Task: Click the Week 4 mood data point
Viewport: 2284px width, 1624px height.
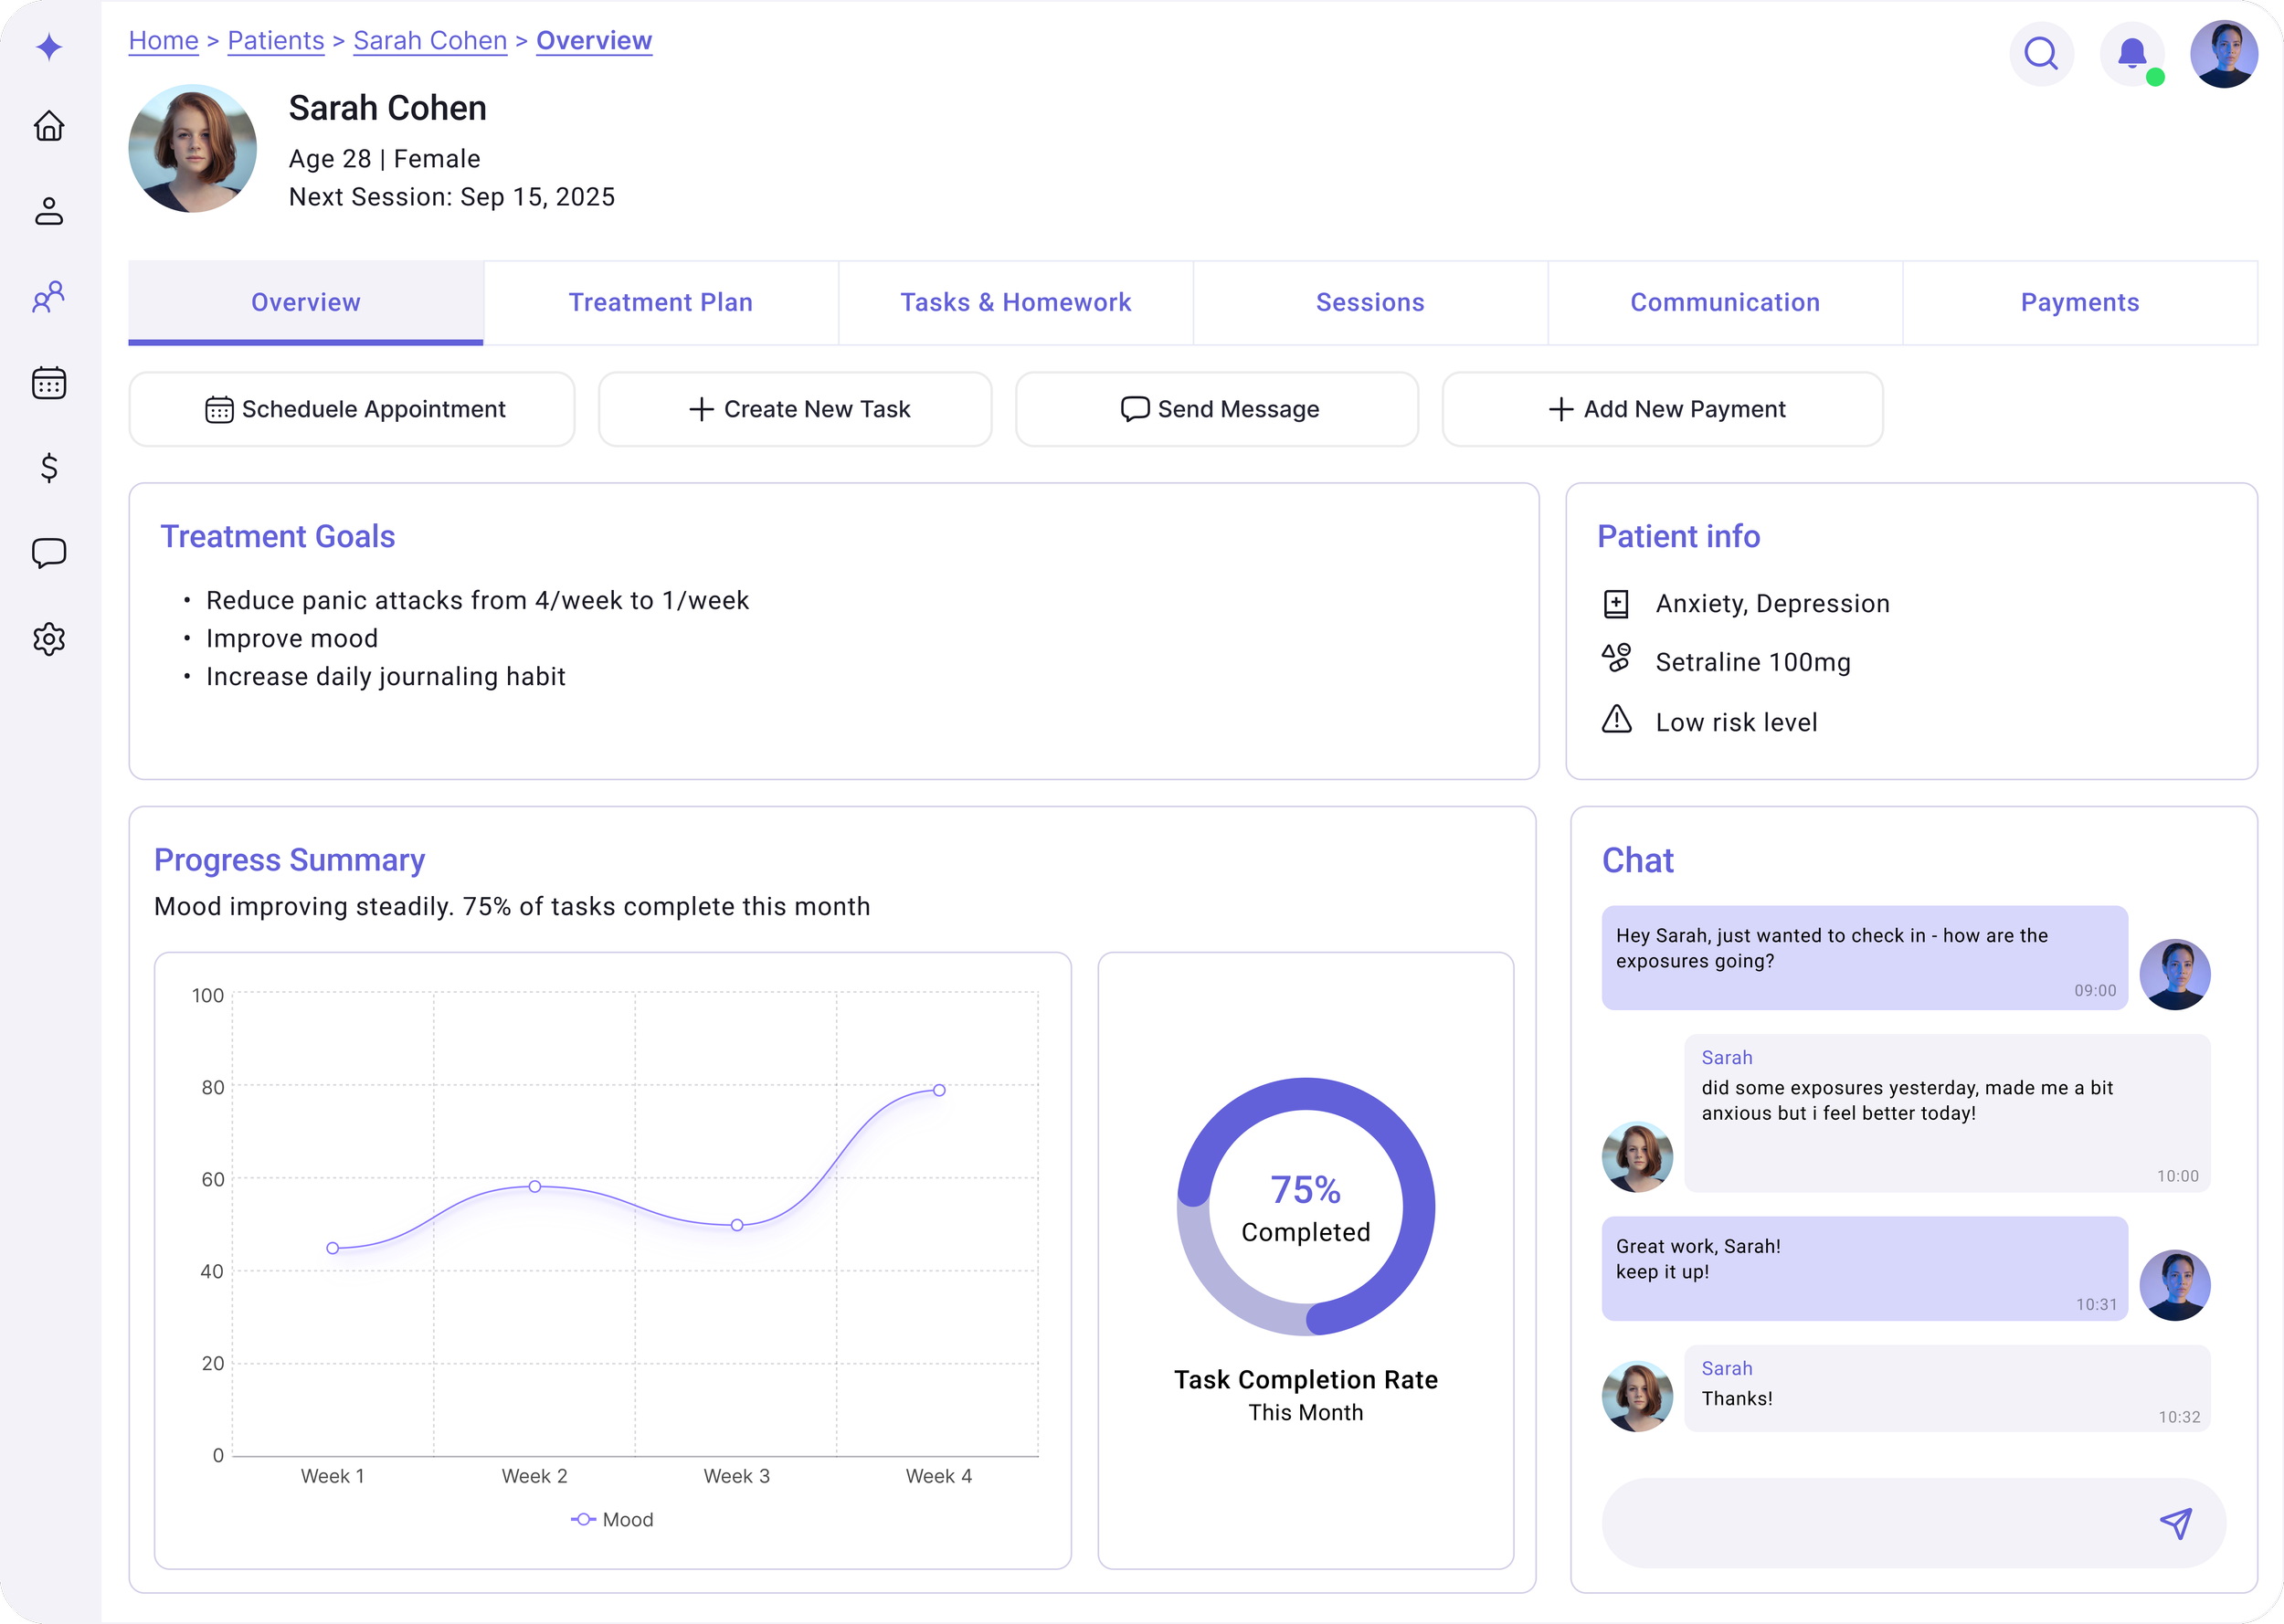Action: click(939, 1090)
